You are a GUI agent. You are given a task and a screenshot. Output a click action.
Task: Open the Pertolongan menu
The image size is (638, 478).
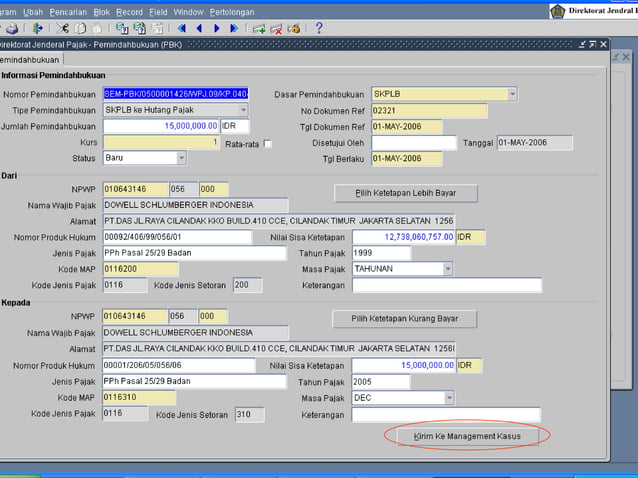point(232,12)
